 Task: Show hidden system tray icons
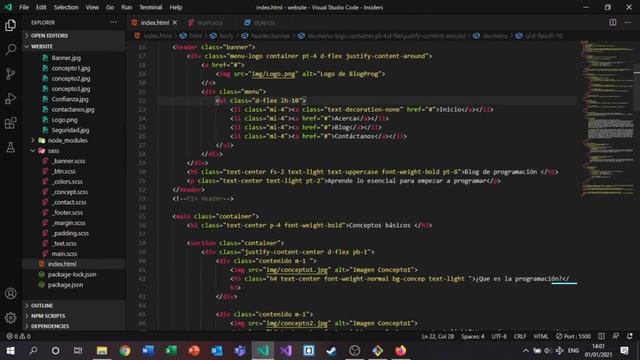(526, 351)
